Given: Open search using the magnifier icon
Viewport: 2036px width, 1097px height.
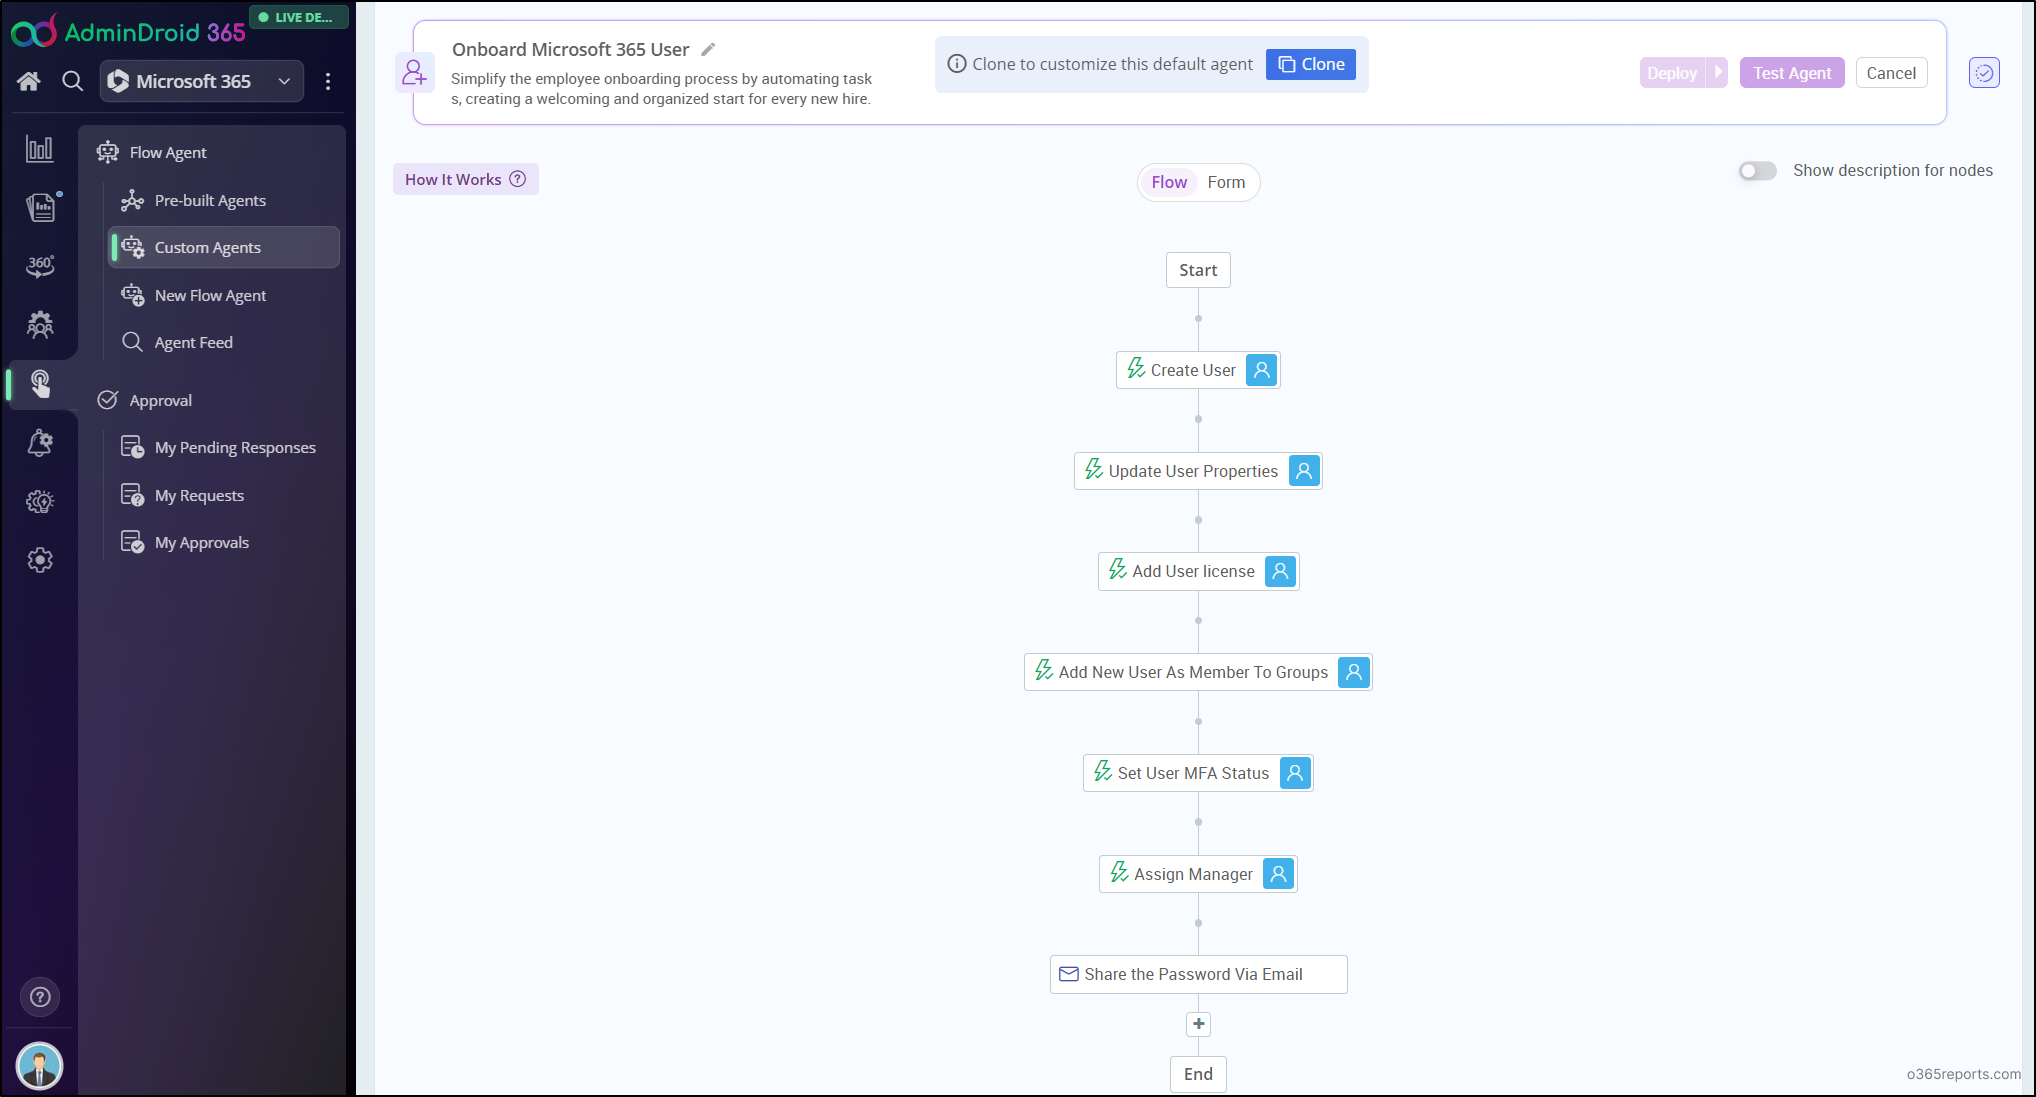Looking at the screenshot, I should click(72, 81).
